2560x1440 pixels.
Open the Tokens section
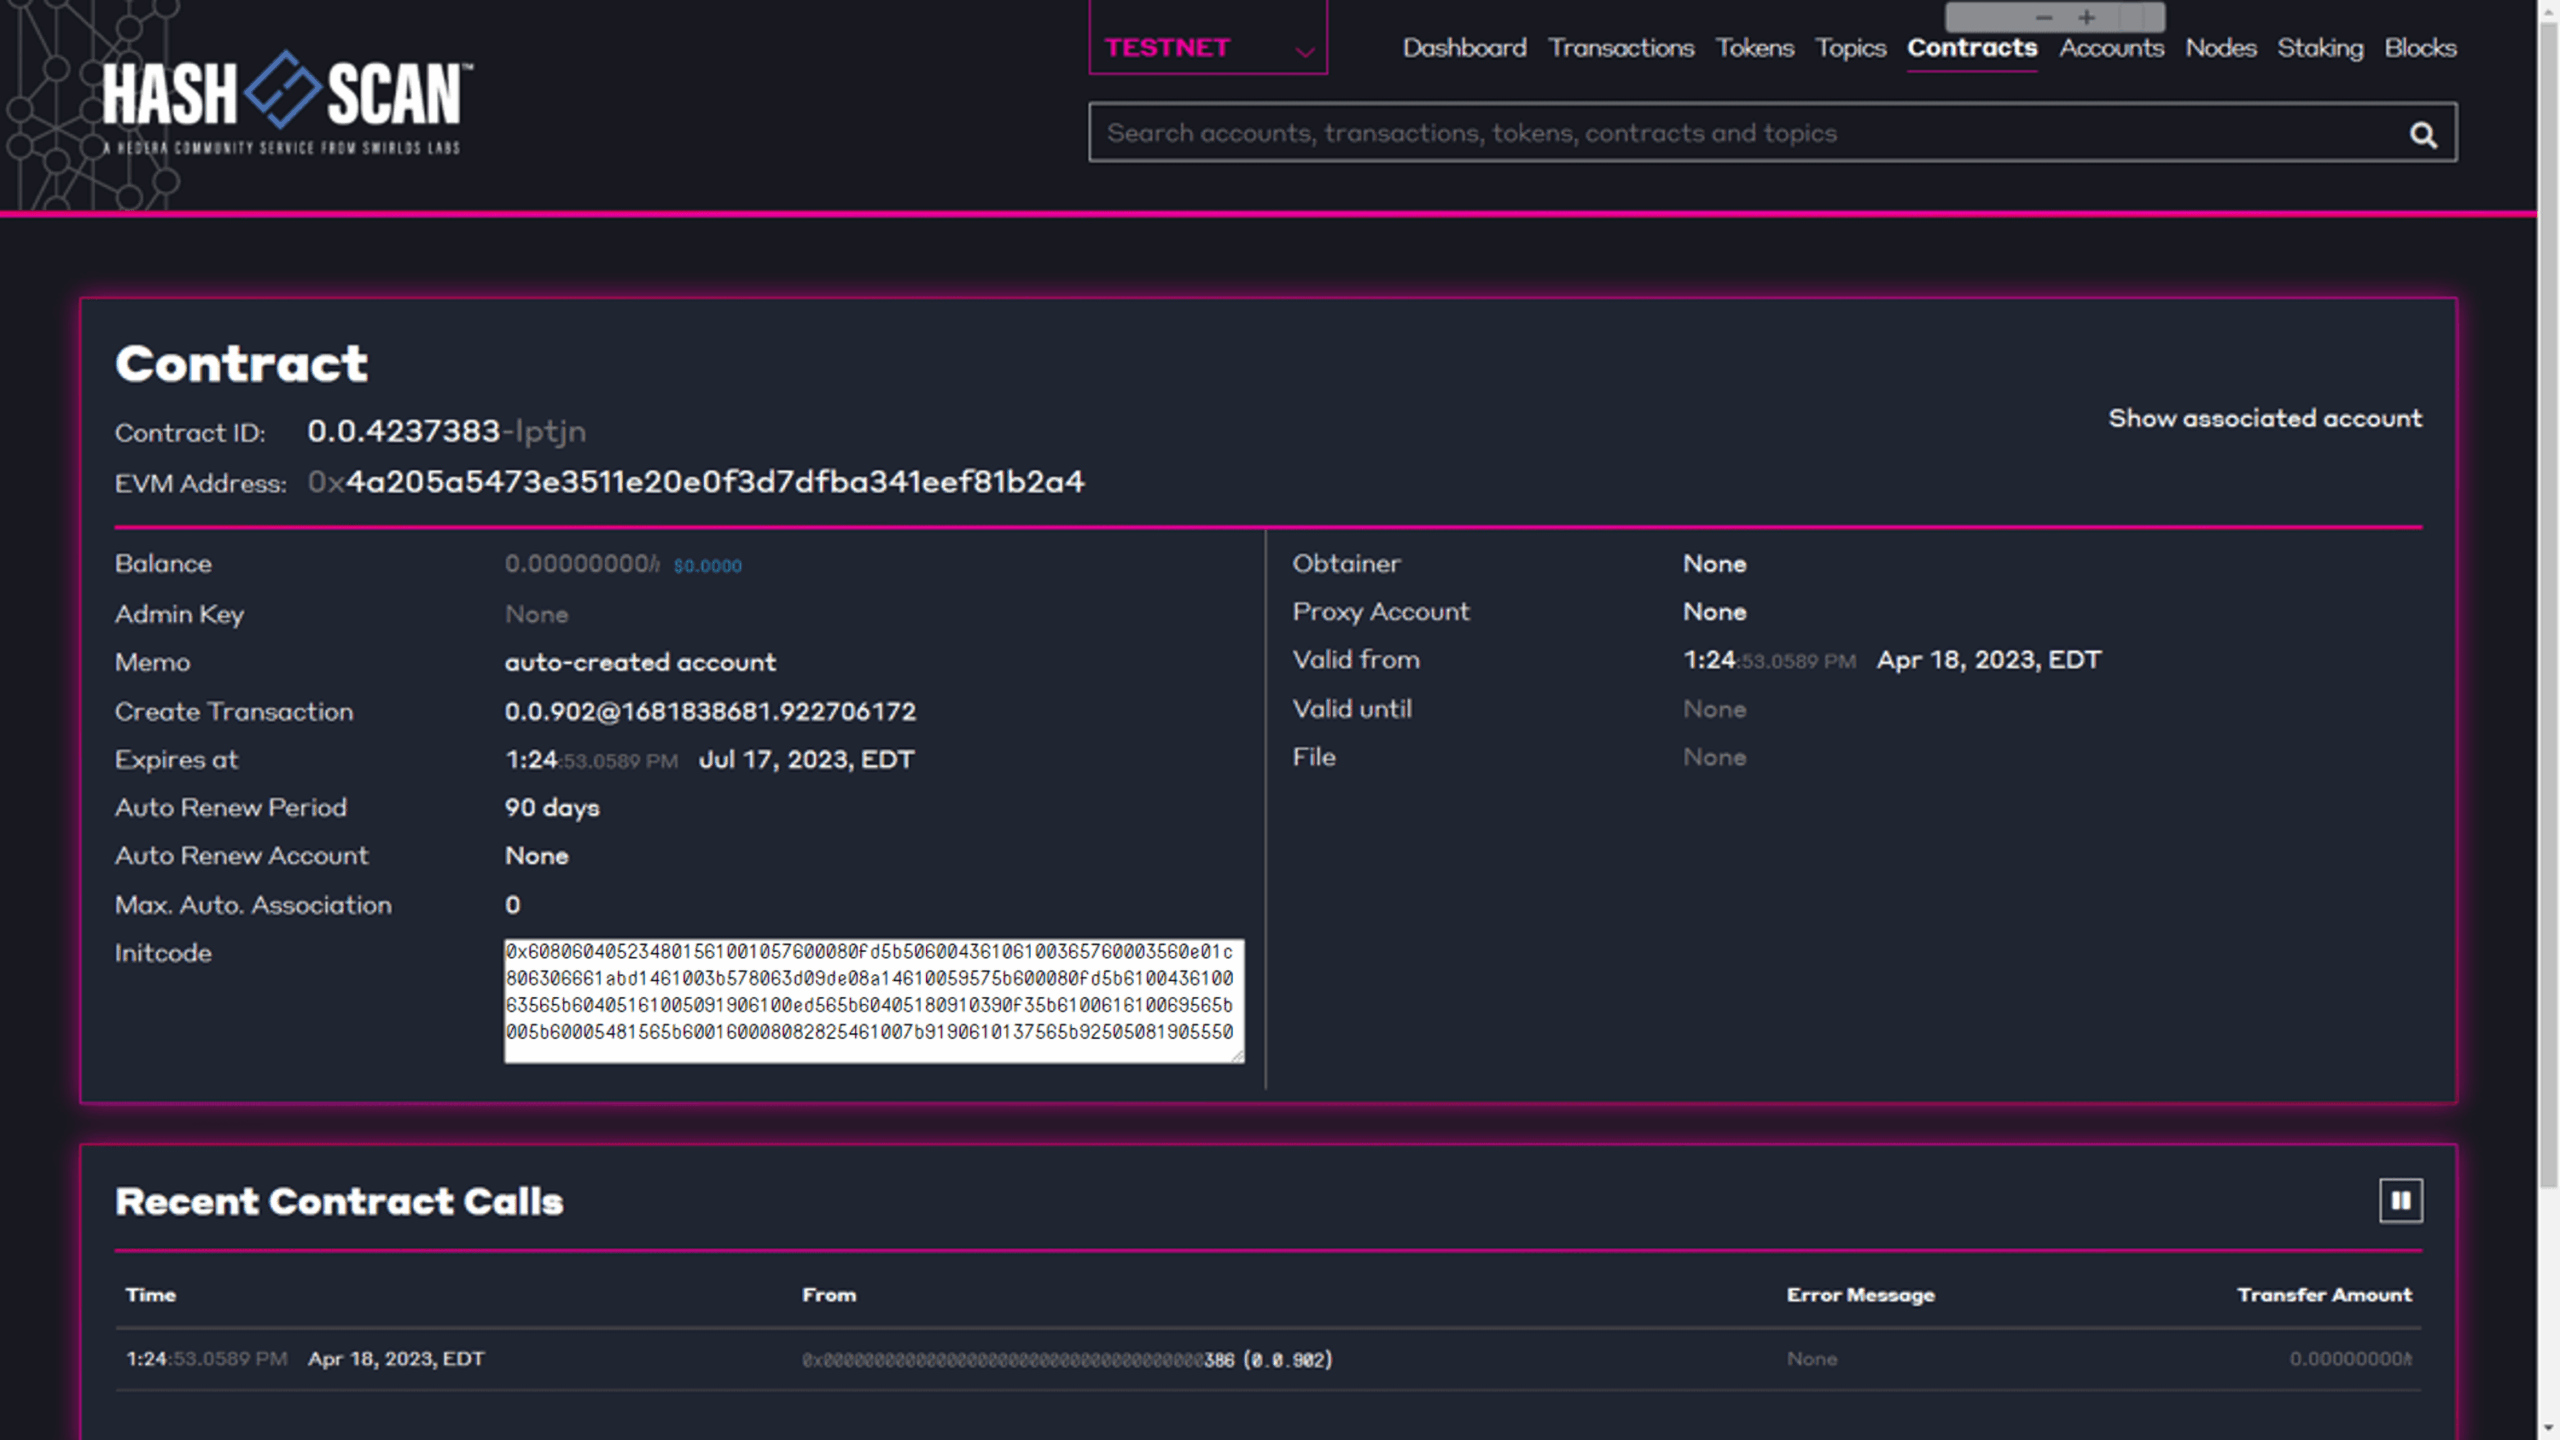[x=1754, y=47]
